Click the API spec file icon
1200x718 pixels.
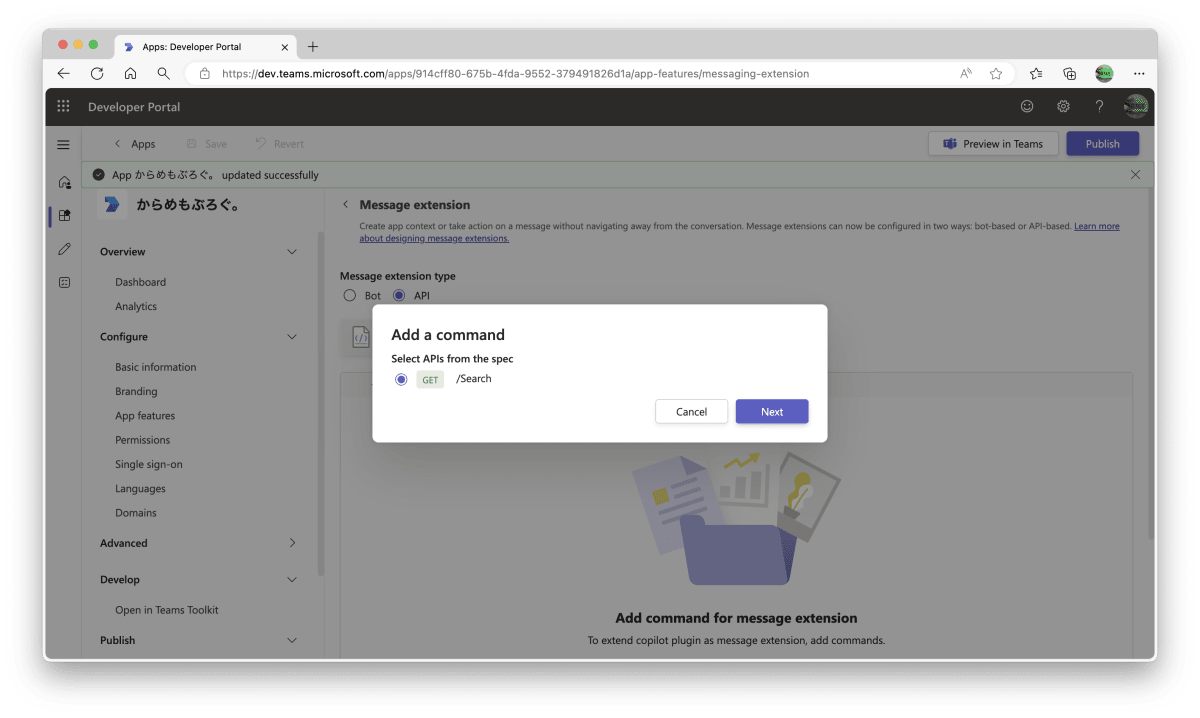click(361, 338)
